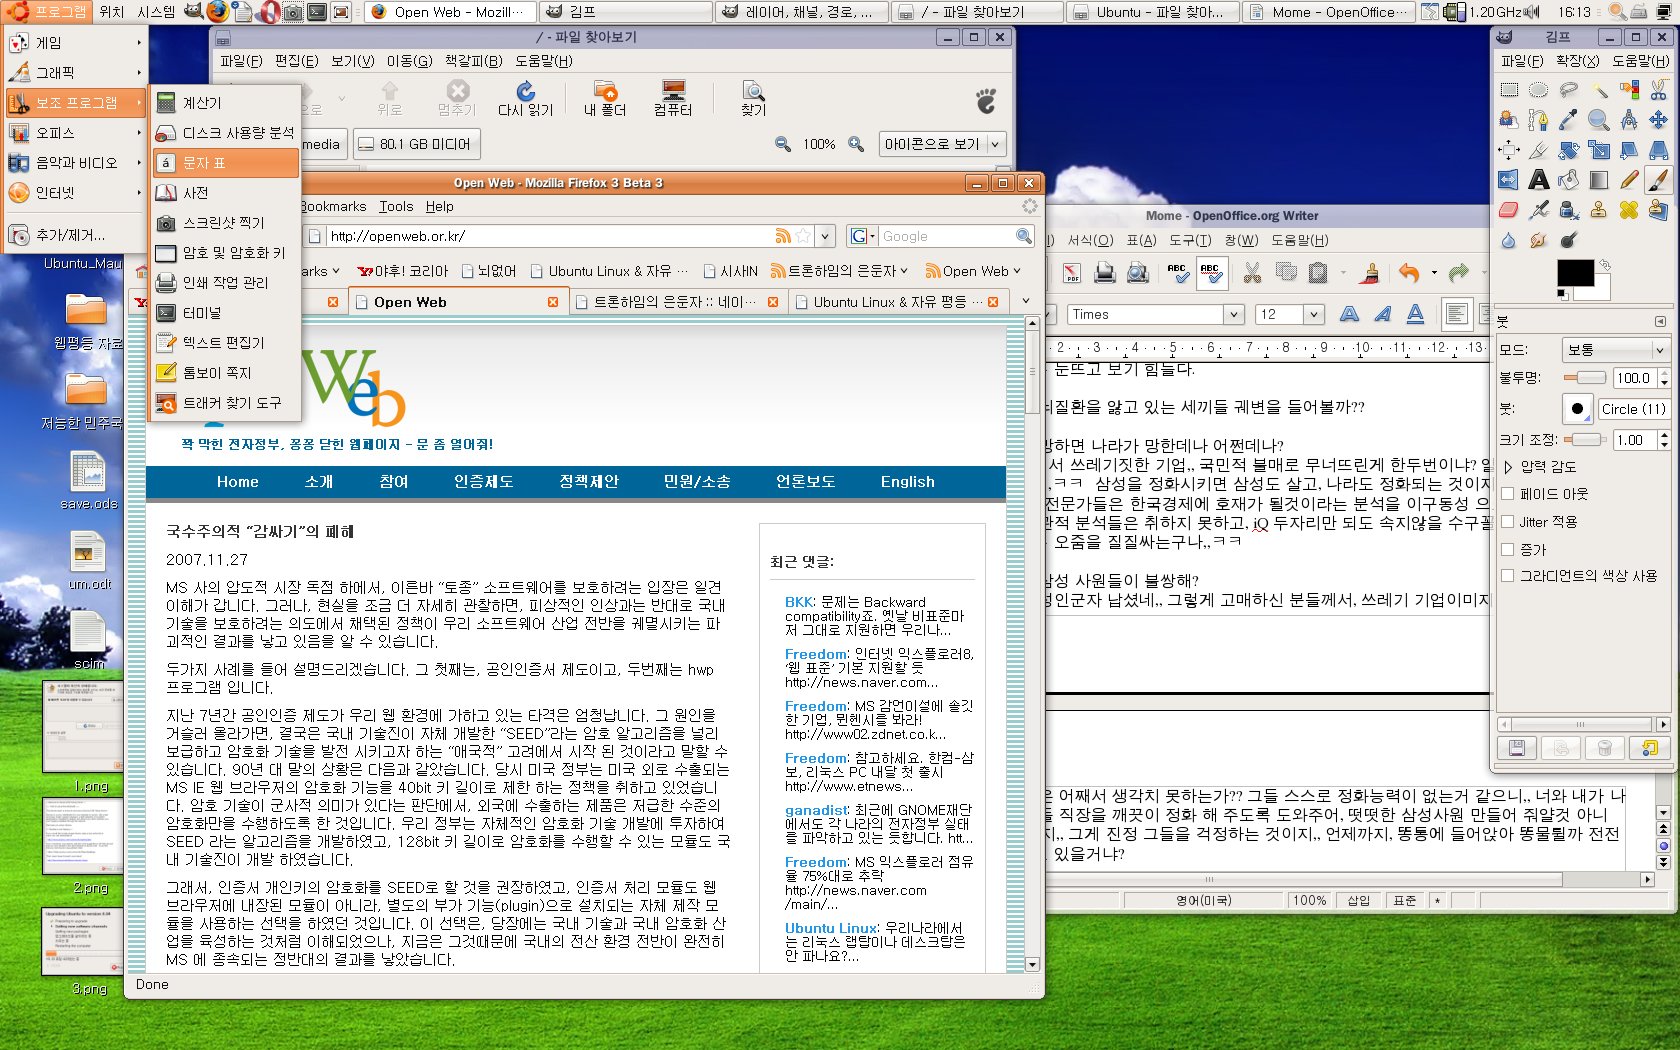Enable 그라디언트의 색상 사용 checkbox
The height and width of the screenshot is (1050, 1680).
coord(1508,576)
